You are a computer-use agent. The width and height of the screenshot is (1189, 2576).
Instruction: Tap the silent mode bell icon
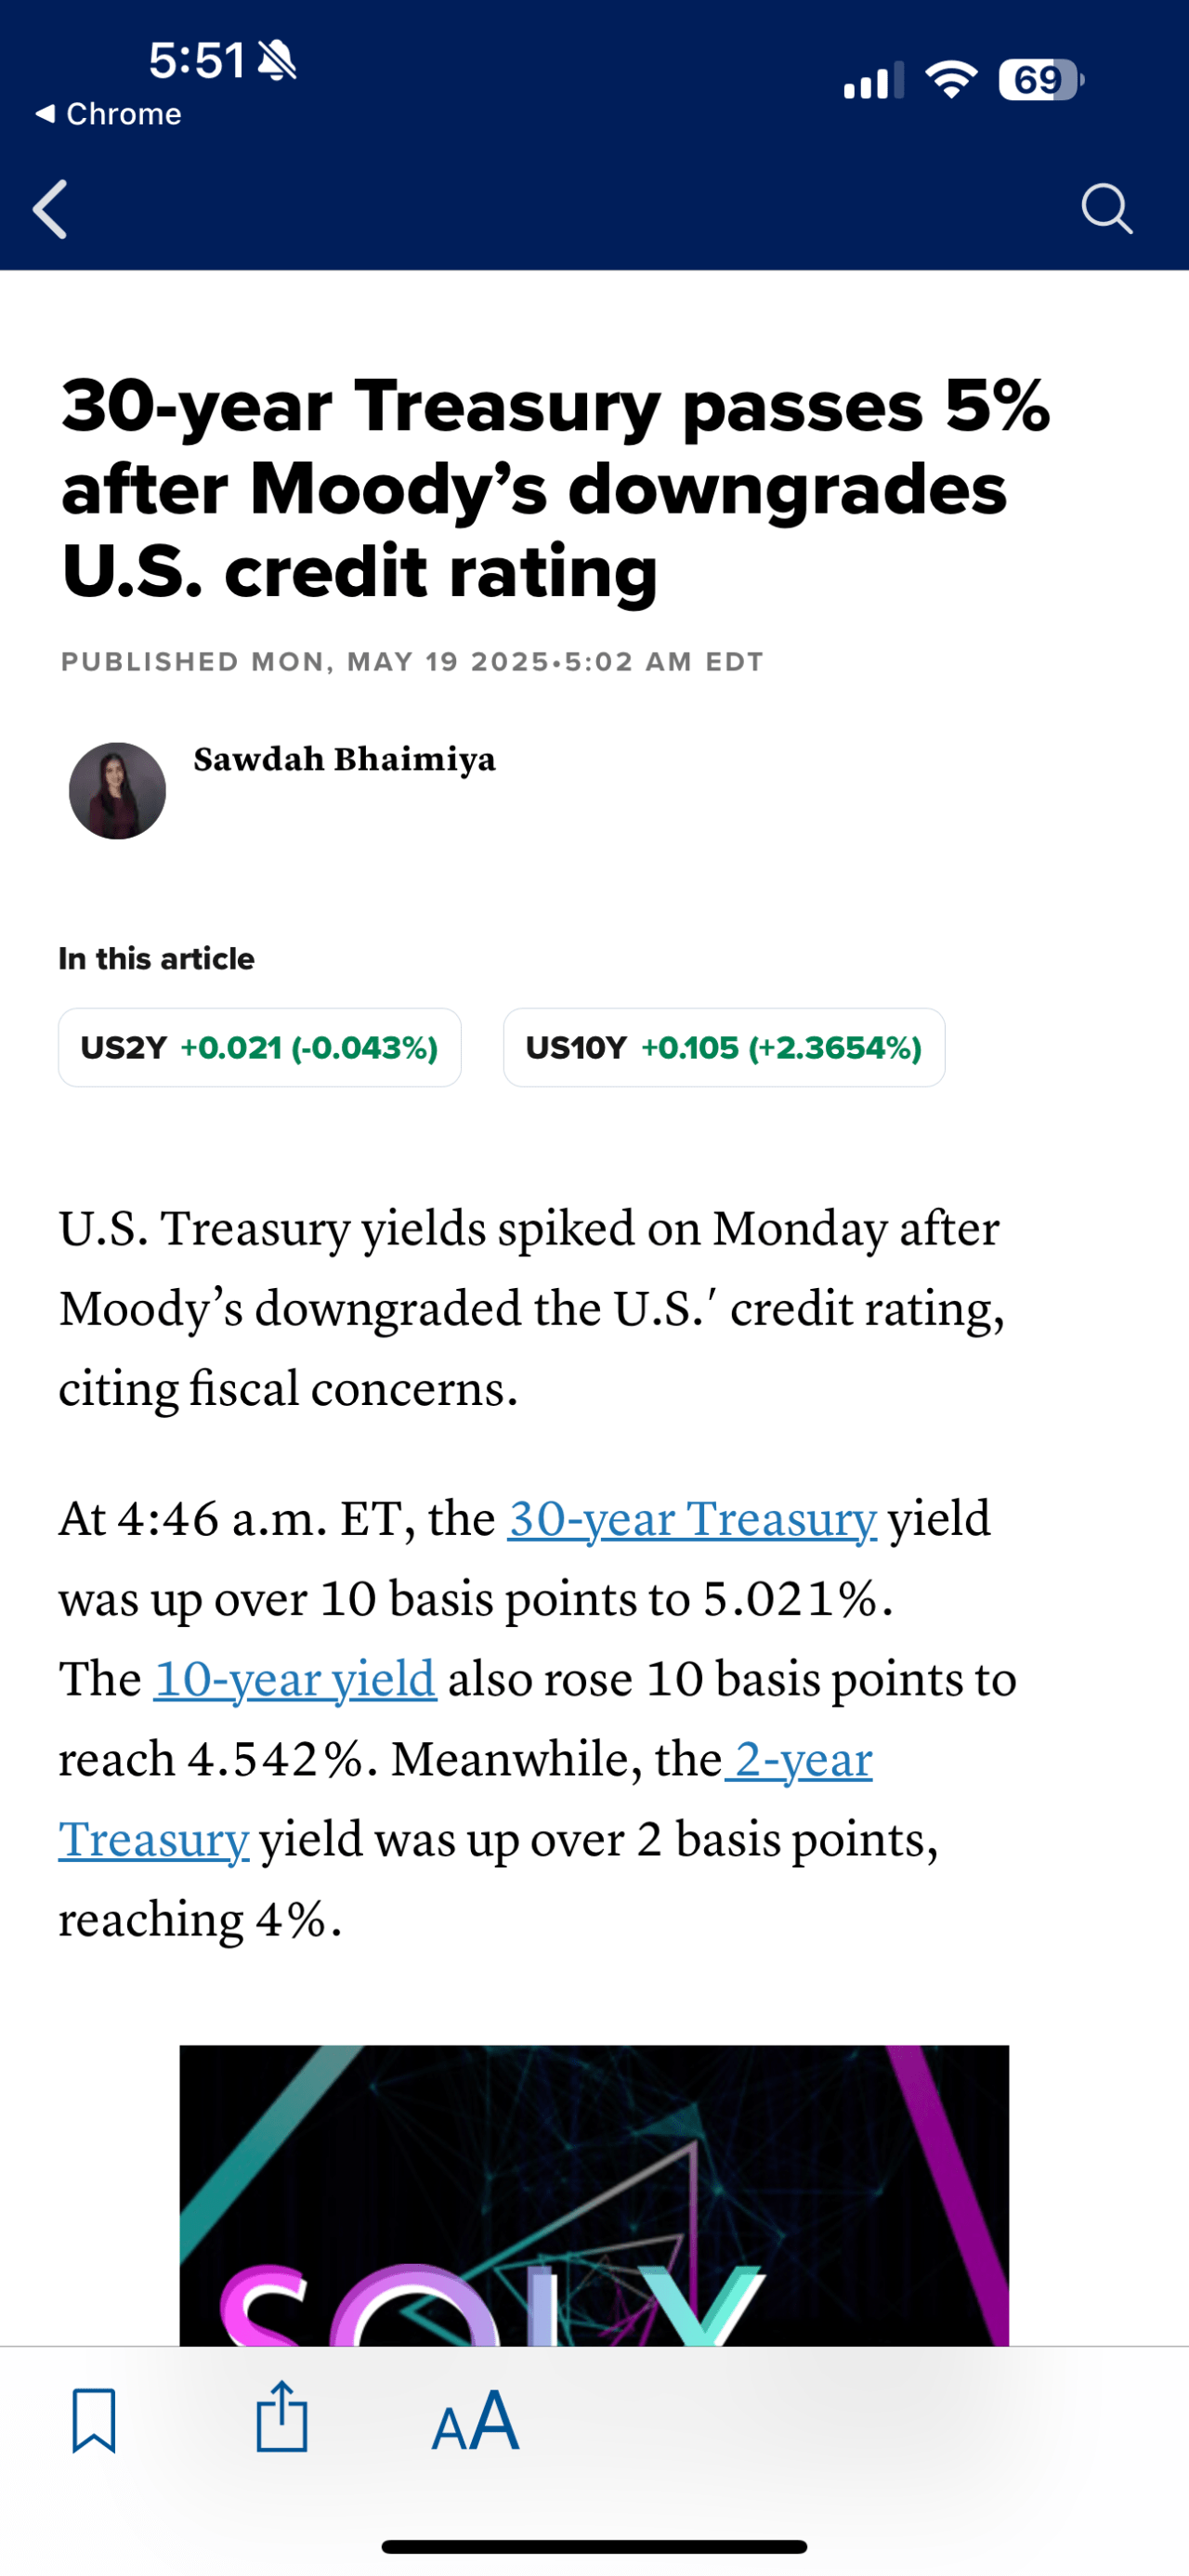click(x=277, y=61)
